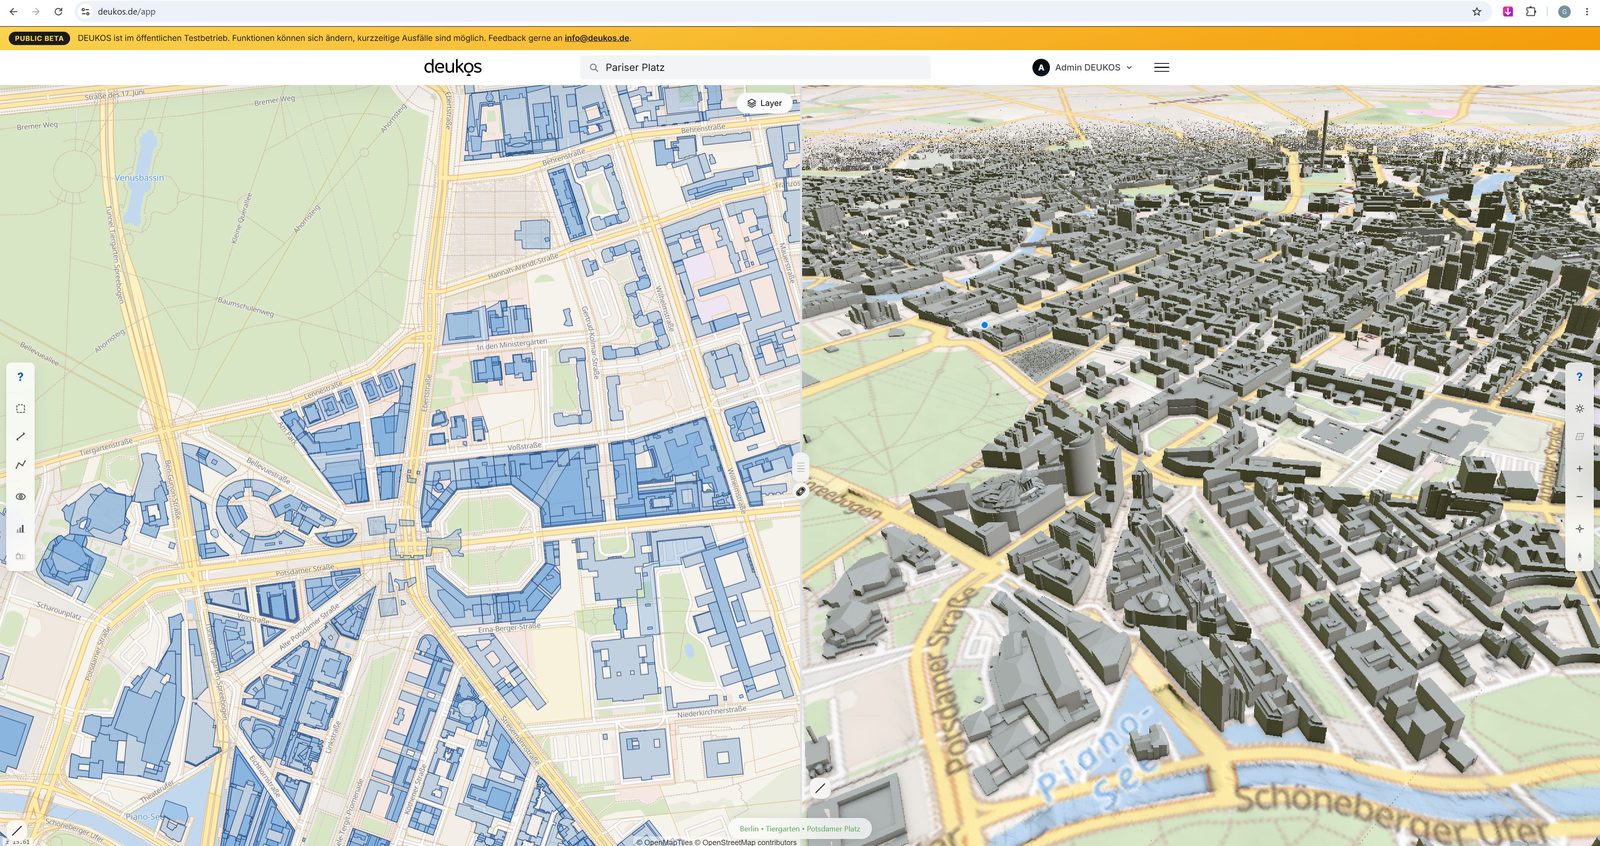Open the help icon in the 3D view toolbar
This screenshot has width=1600, height=846.
coord(1579,377)
